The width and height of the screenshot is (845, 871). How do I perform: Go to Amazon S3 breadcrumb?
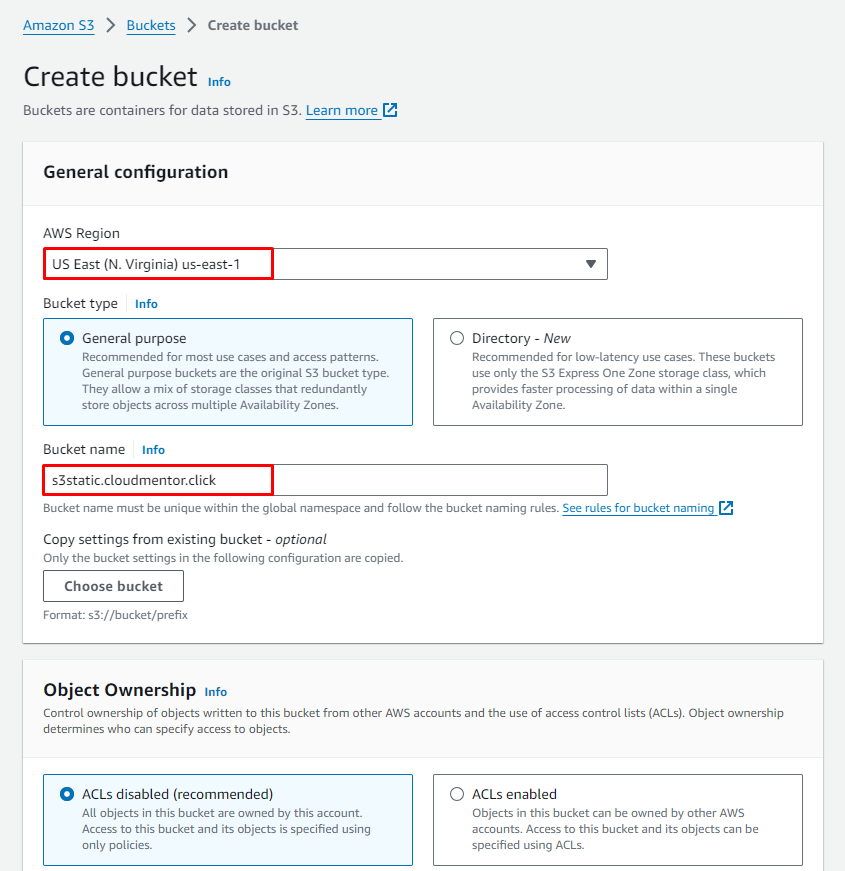pos(59,25)
